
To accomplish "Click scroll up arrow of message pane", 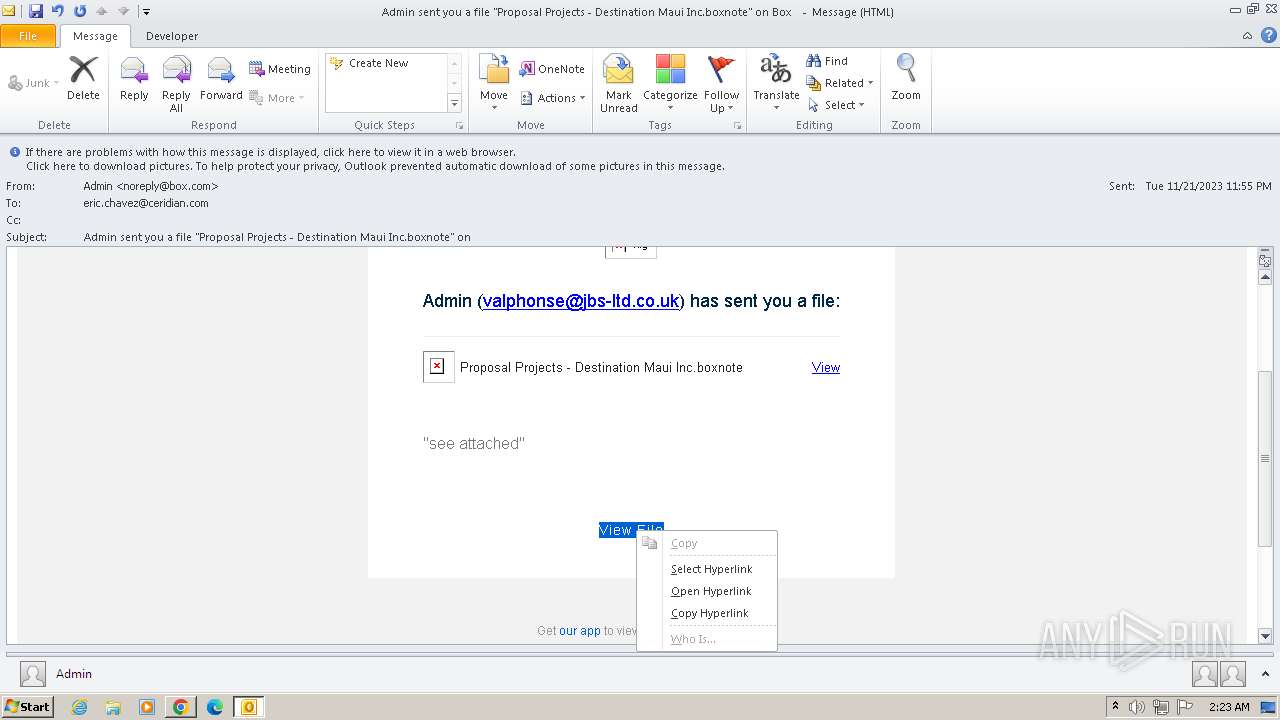I will coord(1265,277).
